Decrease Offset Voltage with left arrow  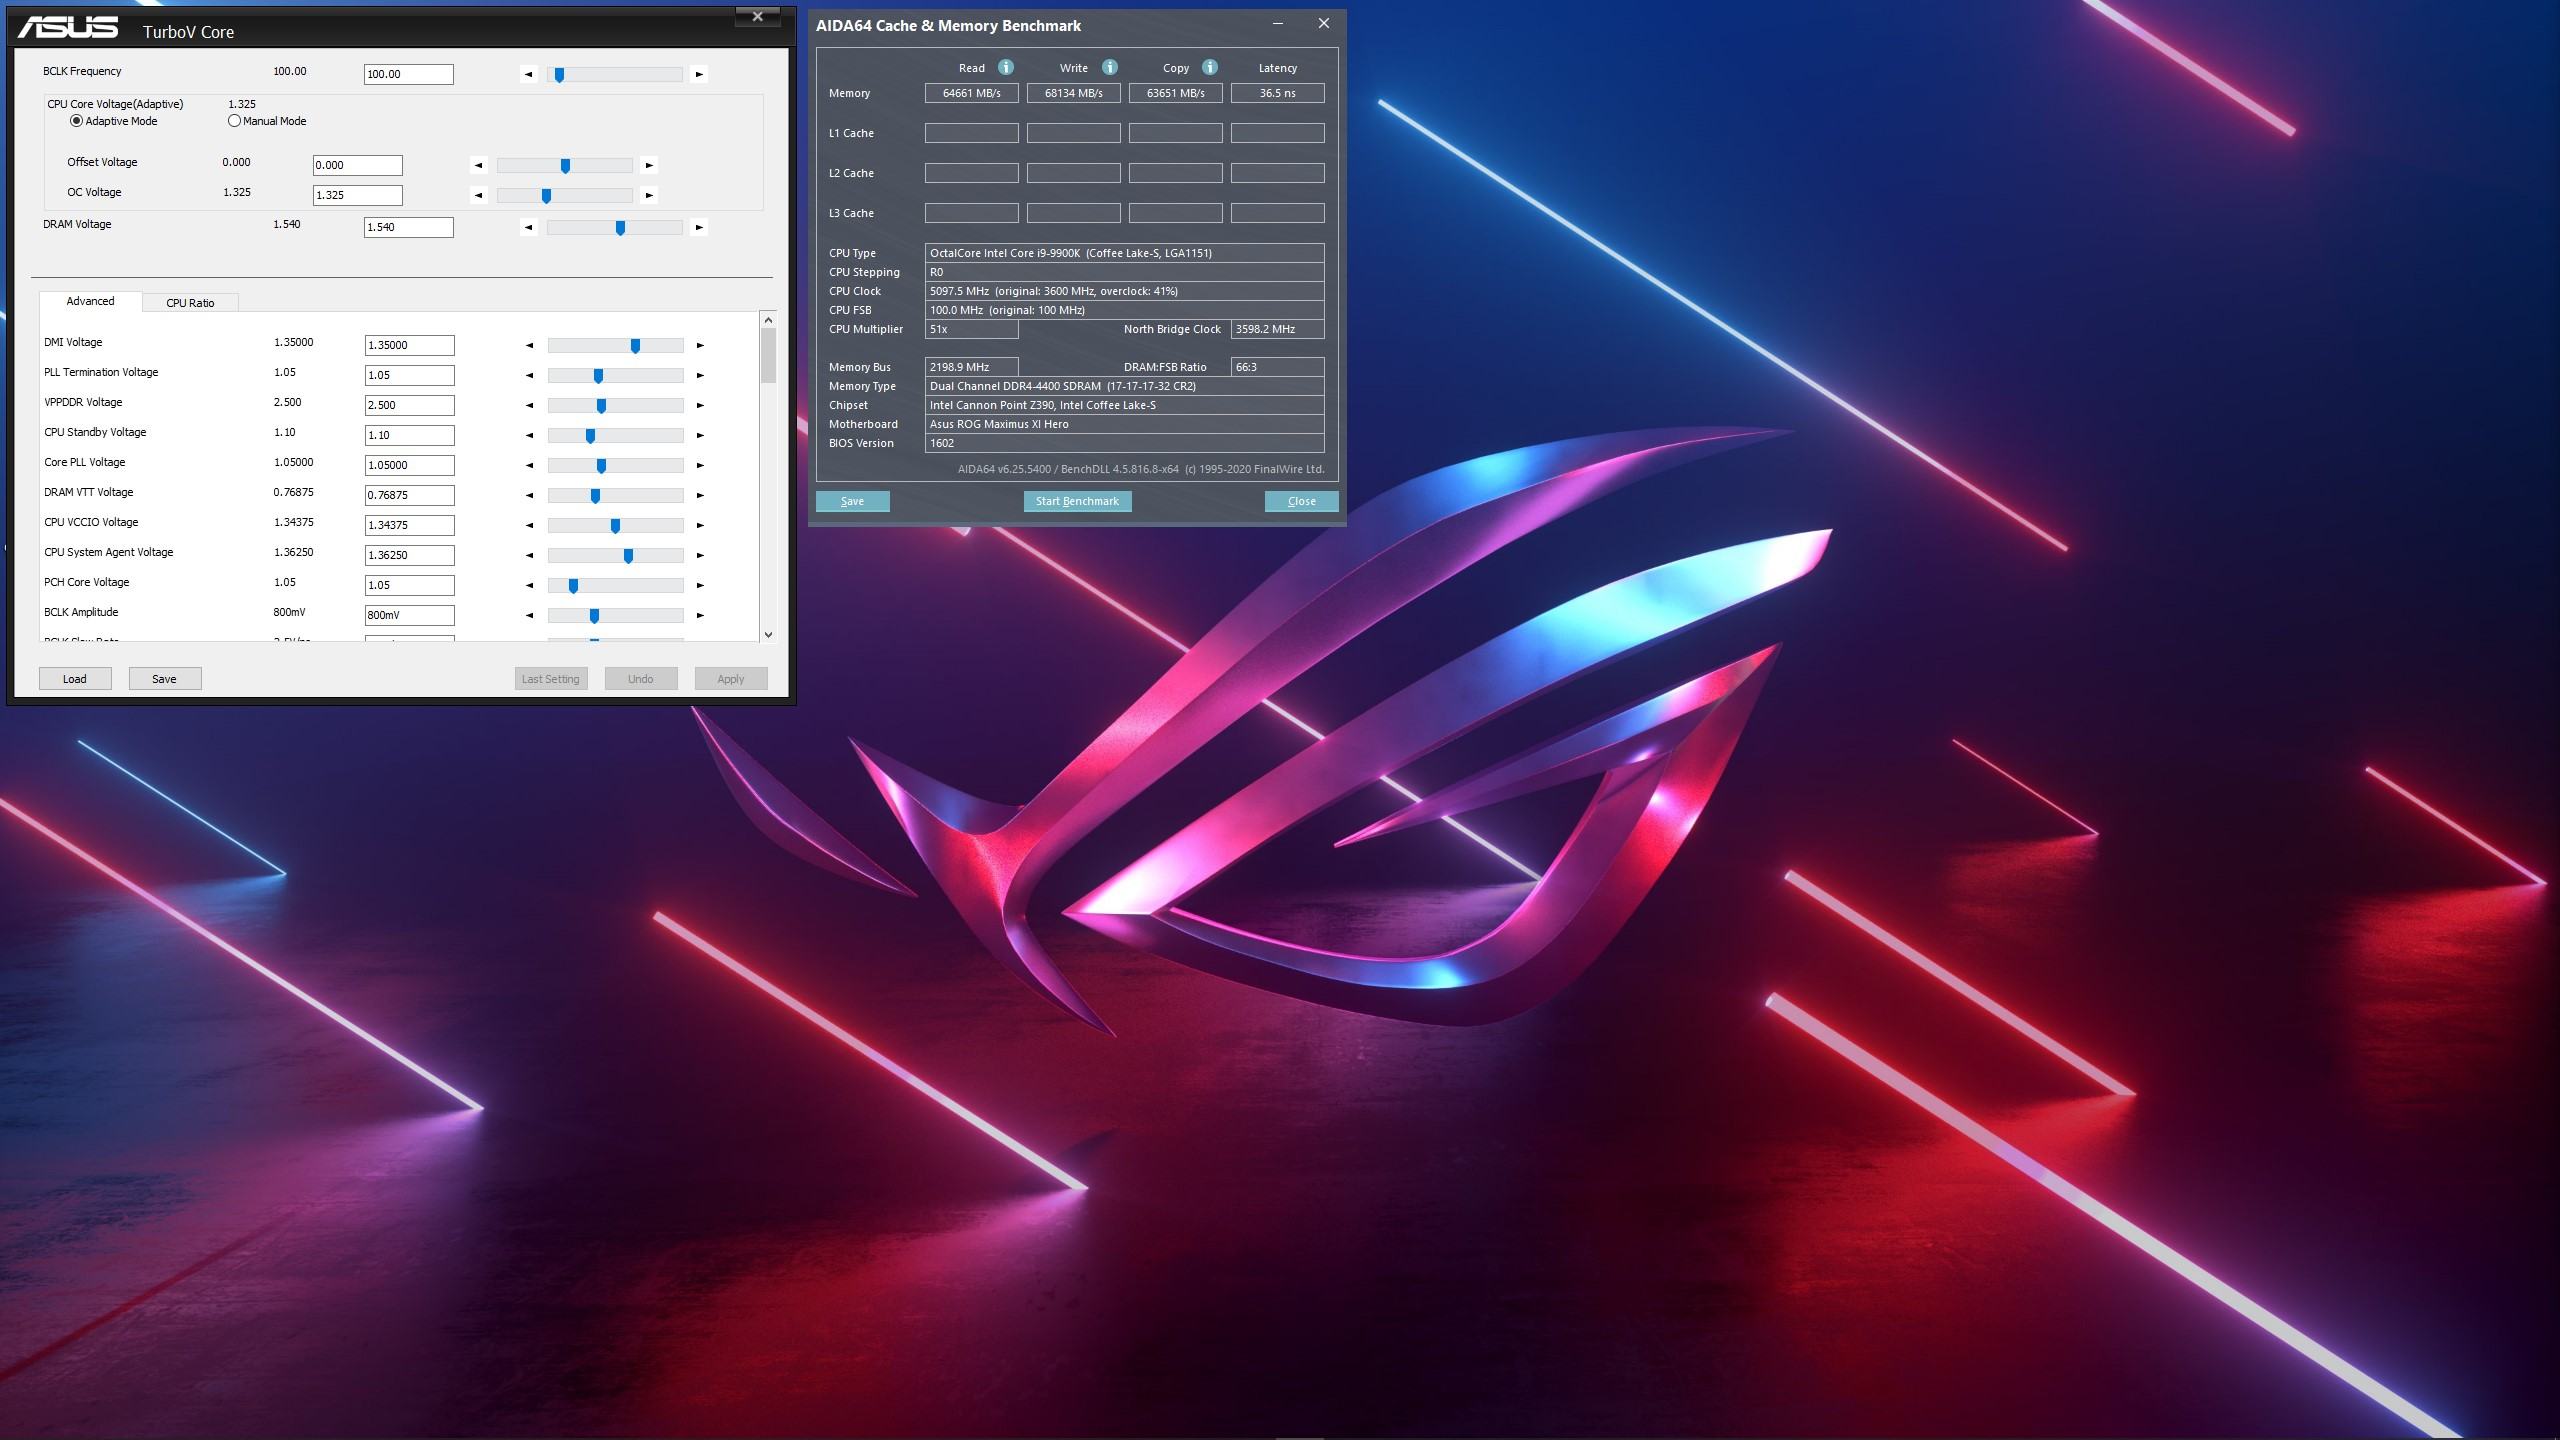click(478, 165)
